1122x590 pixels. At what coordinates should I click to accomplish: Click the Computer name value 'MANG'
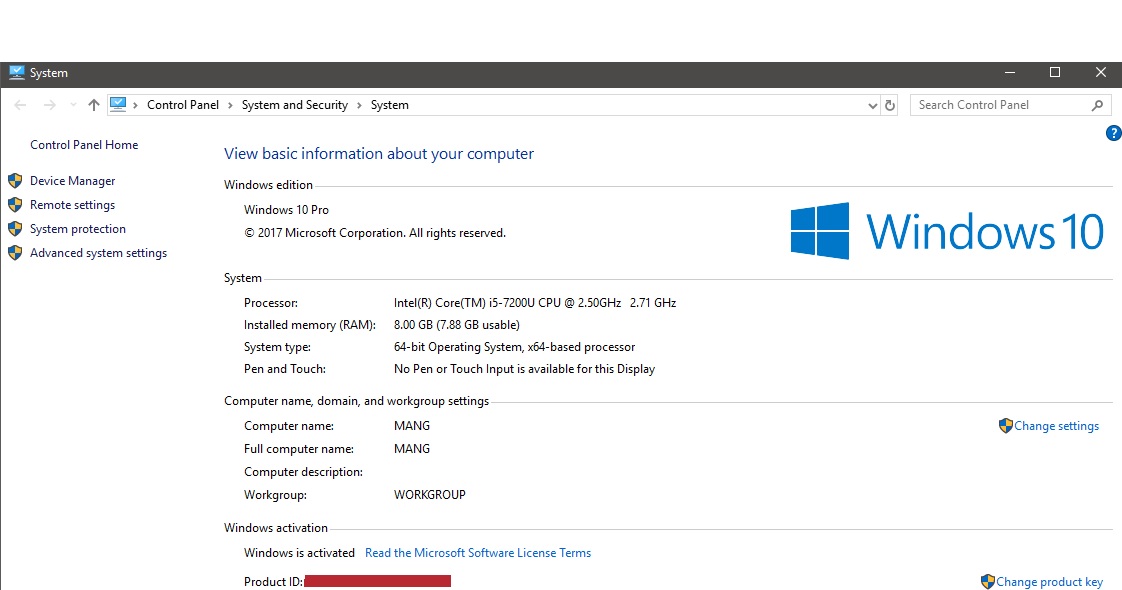[x=411, y=426]
